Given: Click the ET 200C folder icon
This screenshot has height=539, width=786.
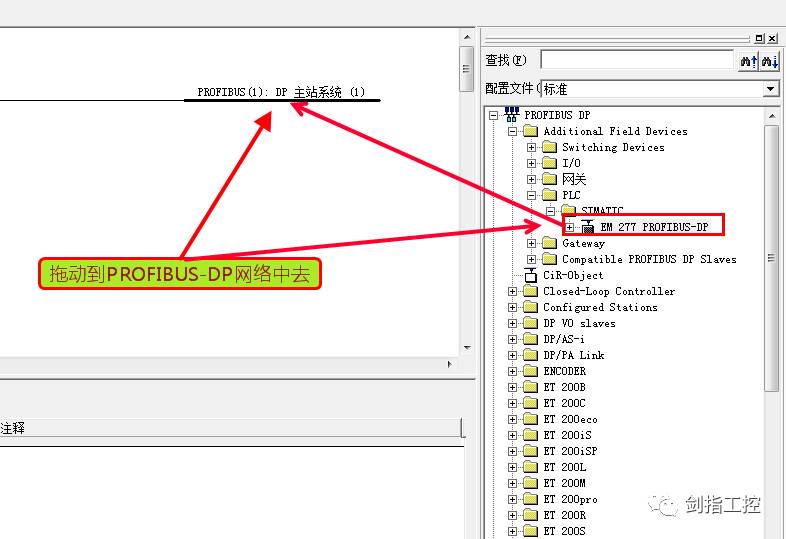Looking at the screenshot, I should point(530,403).
